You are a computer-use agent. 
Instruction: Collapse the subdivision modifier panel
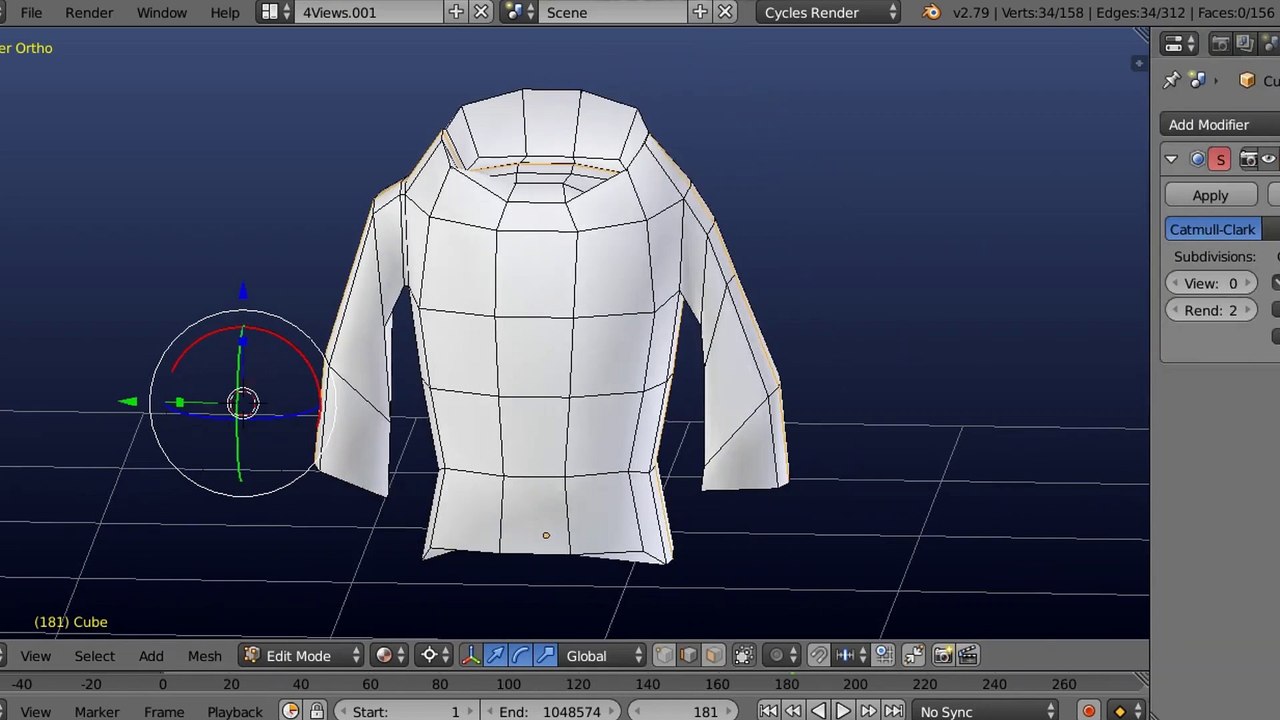point(1171,160)
